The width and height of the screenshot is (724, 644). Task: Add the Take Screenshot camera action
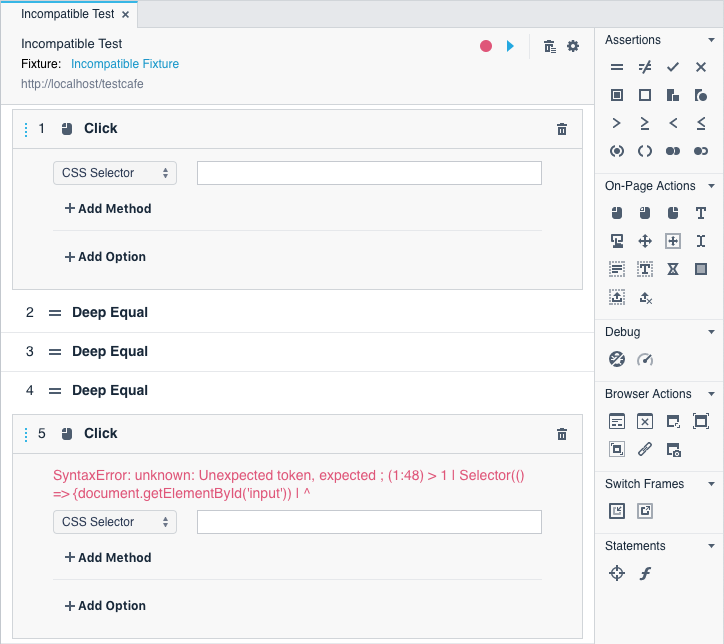(x=673, y=449)
